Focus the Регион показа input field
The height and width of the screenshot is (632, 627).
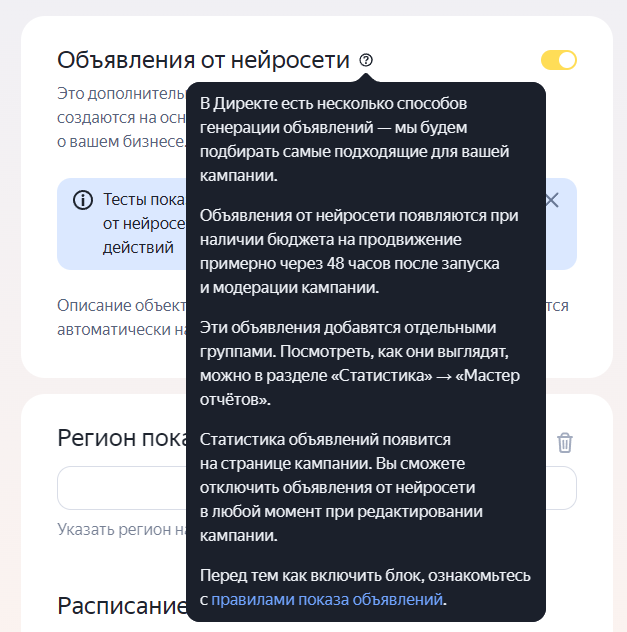click(x=120, y=488)
